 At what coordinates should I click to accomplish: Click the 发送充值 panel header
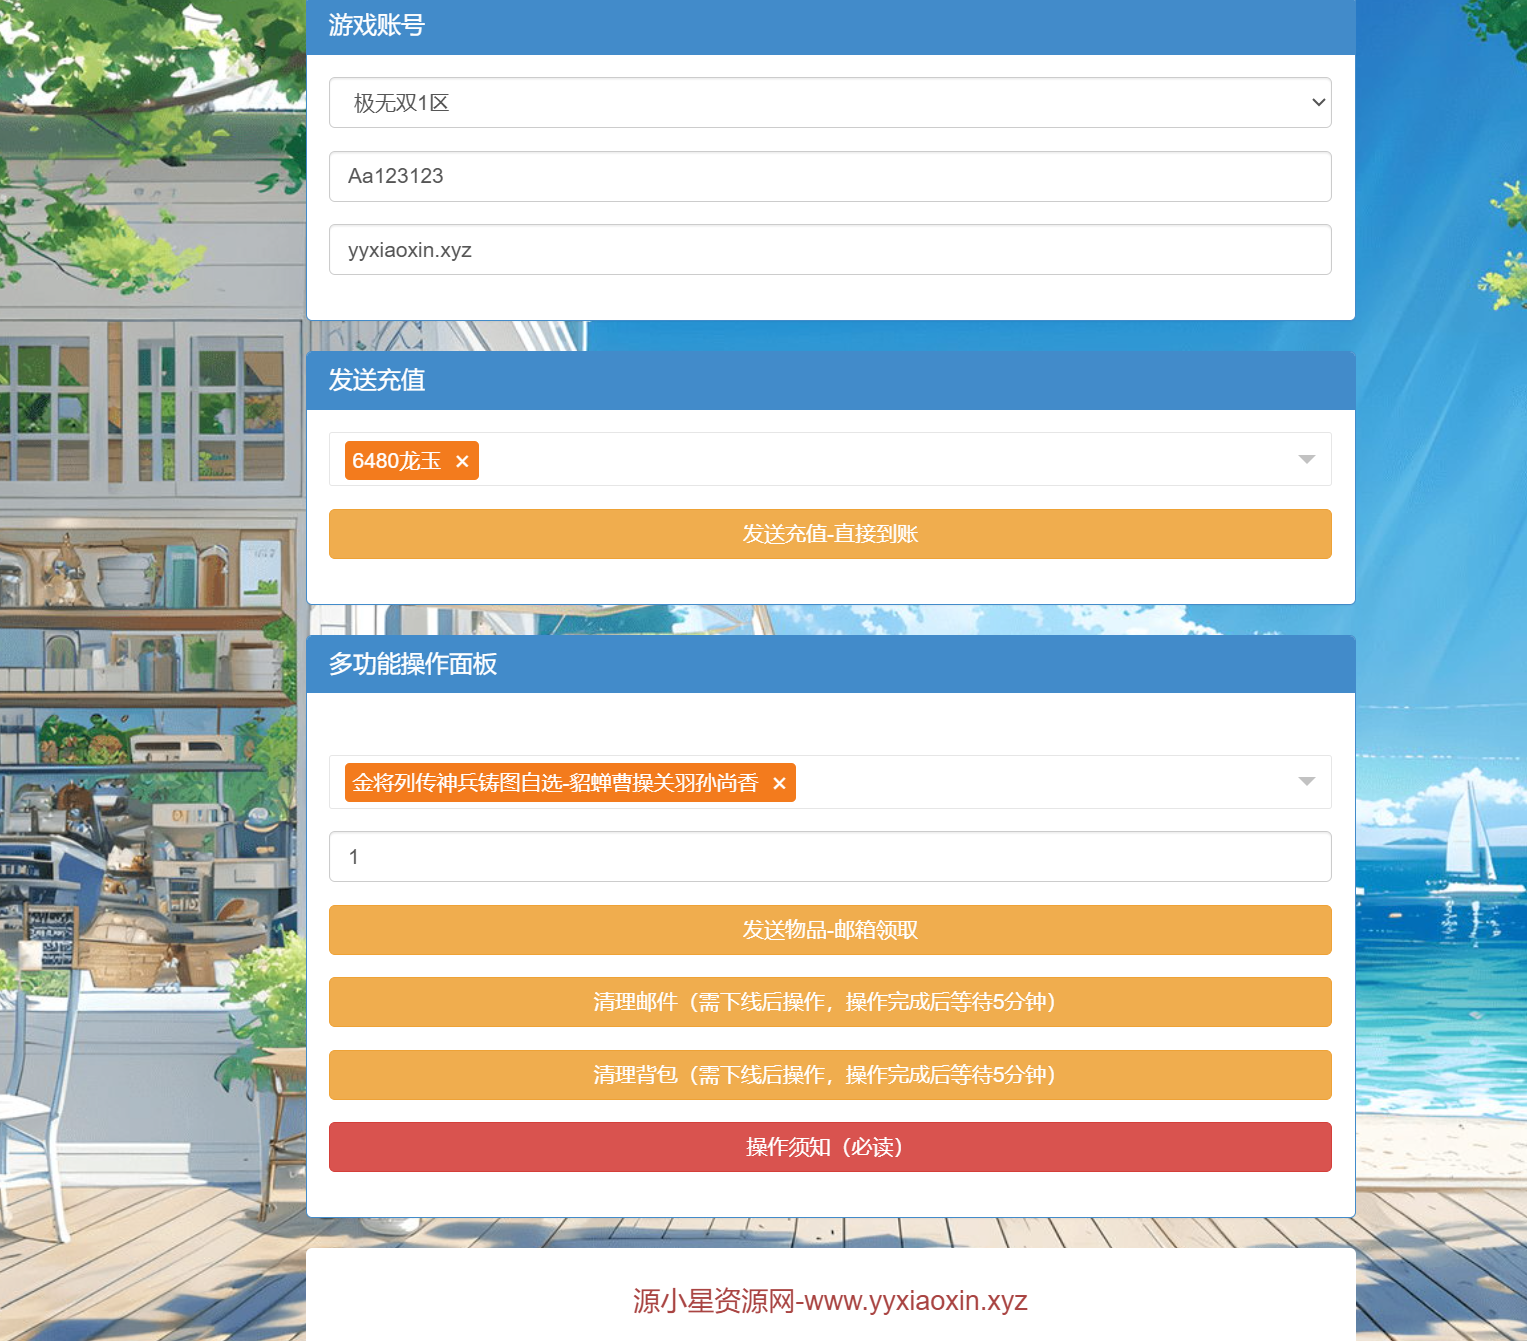[x=376, y=380]
